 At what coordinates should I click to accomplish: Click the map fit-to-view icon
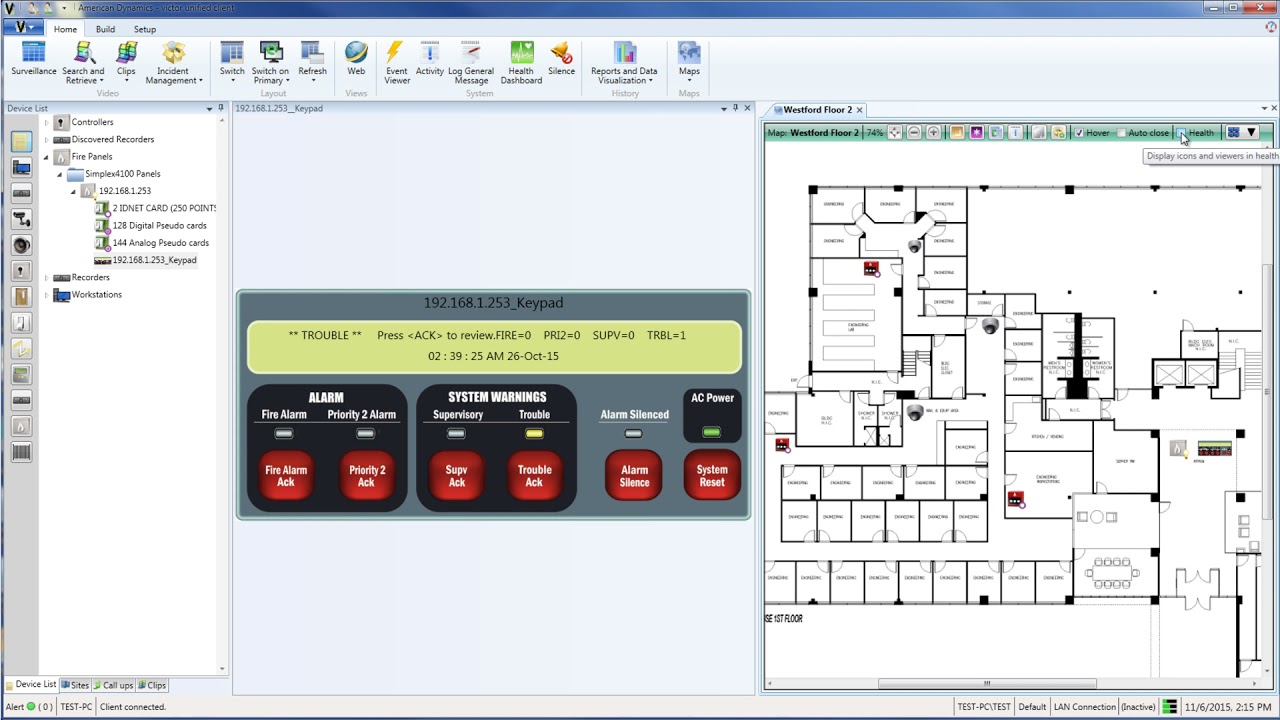point(895,133)
